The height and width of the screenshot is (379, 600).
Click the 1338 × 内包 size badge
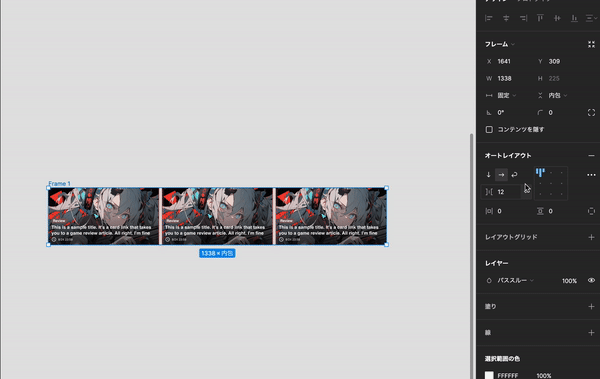(217, 253)
